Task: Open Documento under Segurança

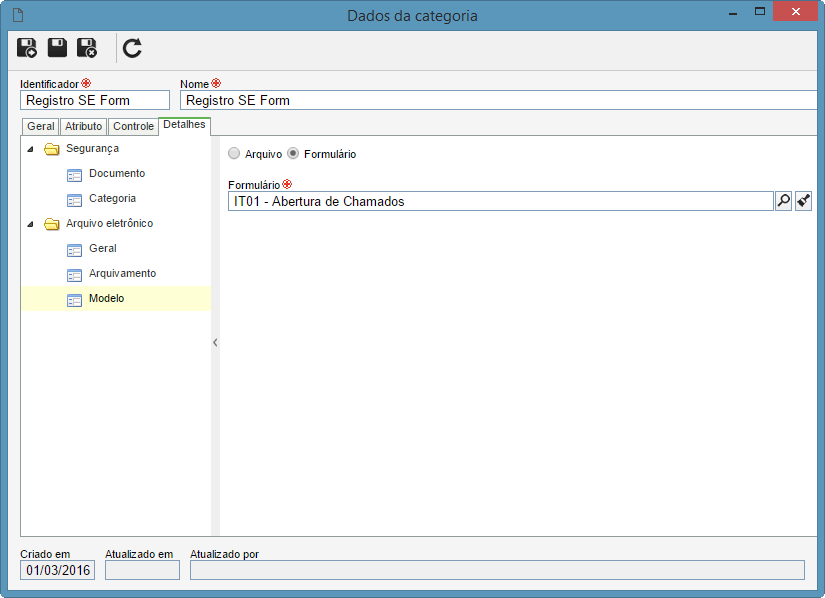Action: (x=117, y=173)
